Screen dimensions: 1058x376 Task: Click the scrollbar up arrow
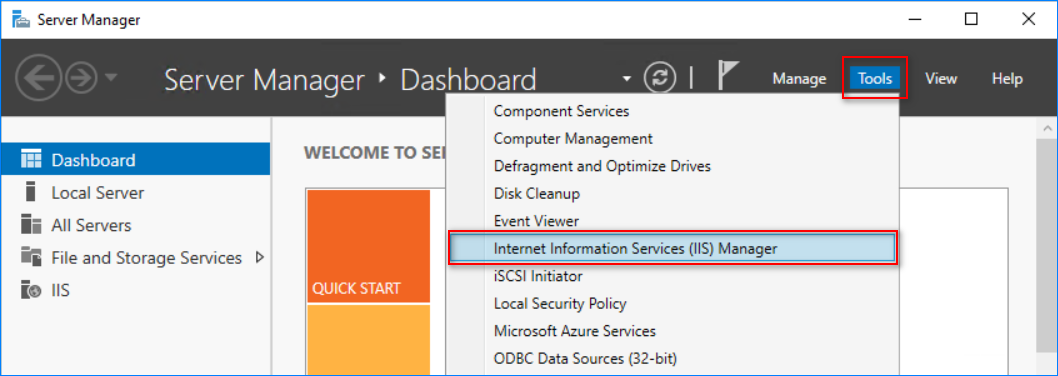coord(1047,128)
